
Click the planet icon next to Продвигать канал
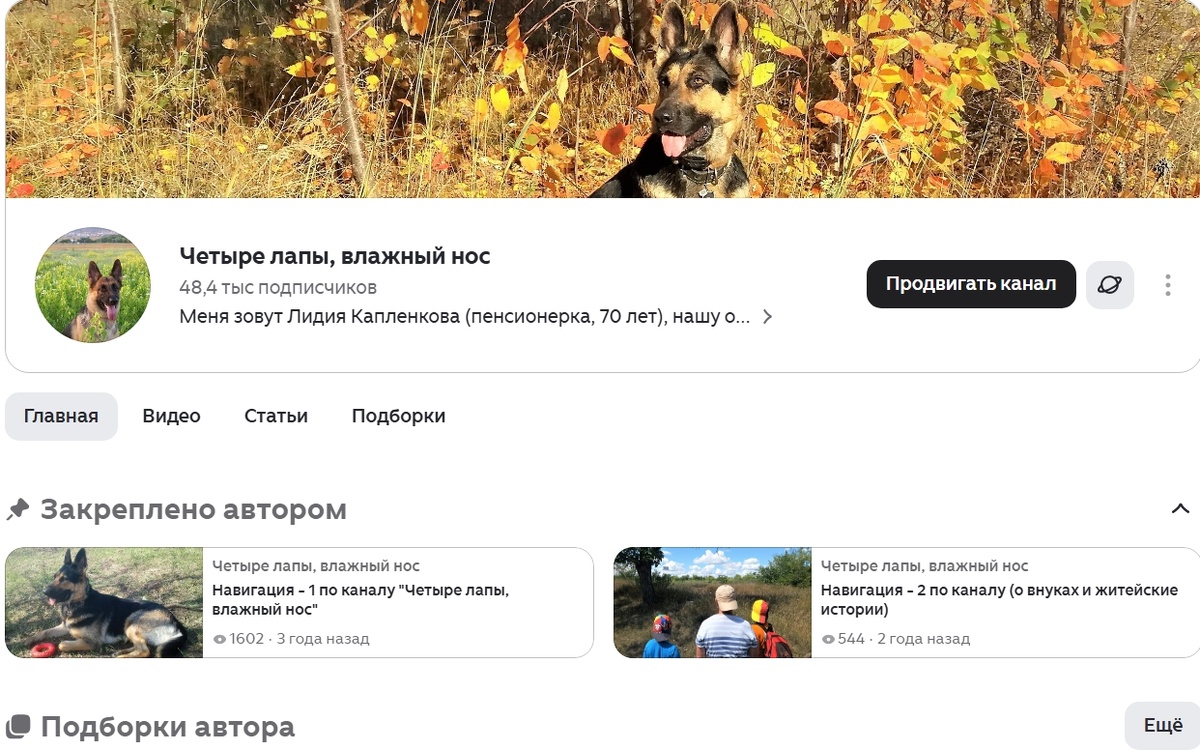1110,284
